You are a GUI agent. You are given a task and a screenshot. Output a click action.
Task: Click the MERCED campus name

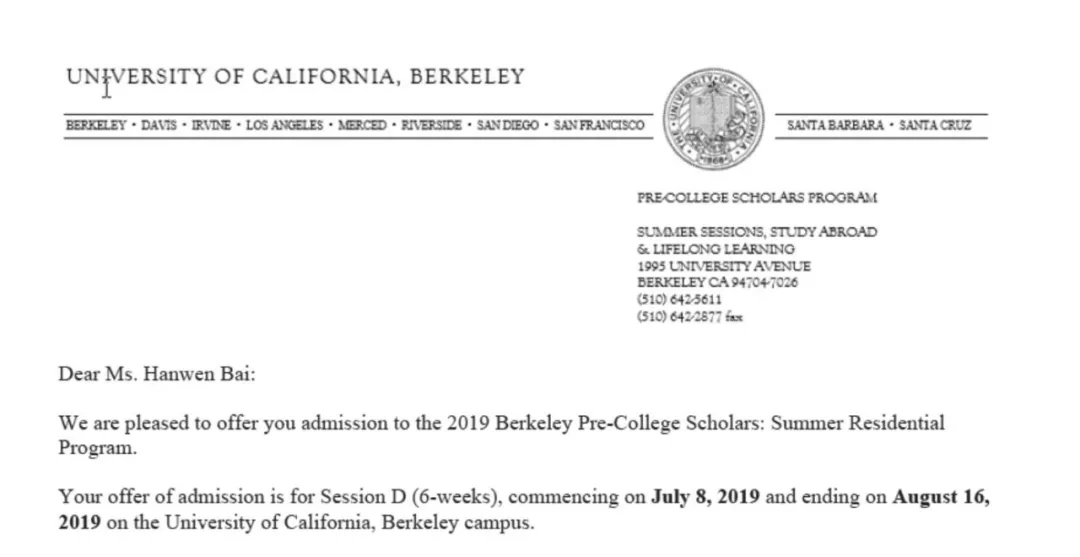(x=362, y=126)
